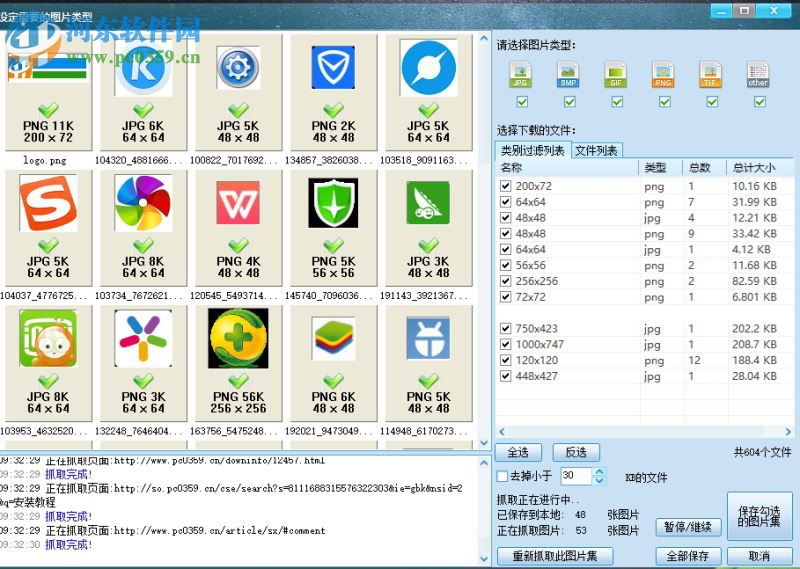This screenshot has height=569, width=800.
Task: Uncheck the 120x120 png row checkbox
Action: 505,360
